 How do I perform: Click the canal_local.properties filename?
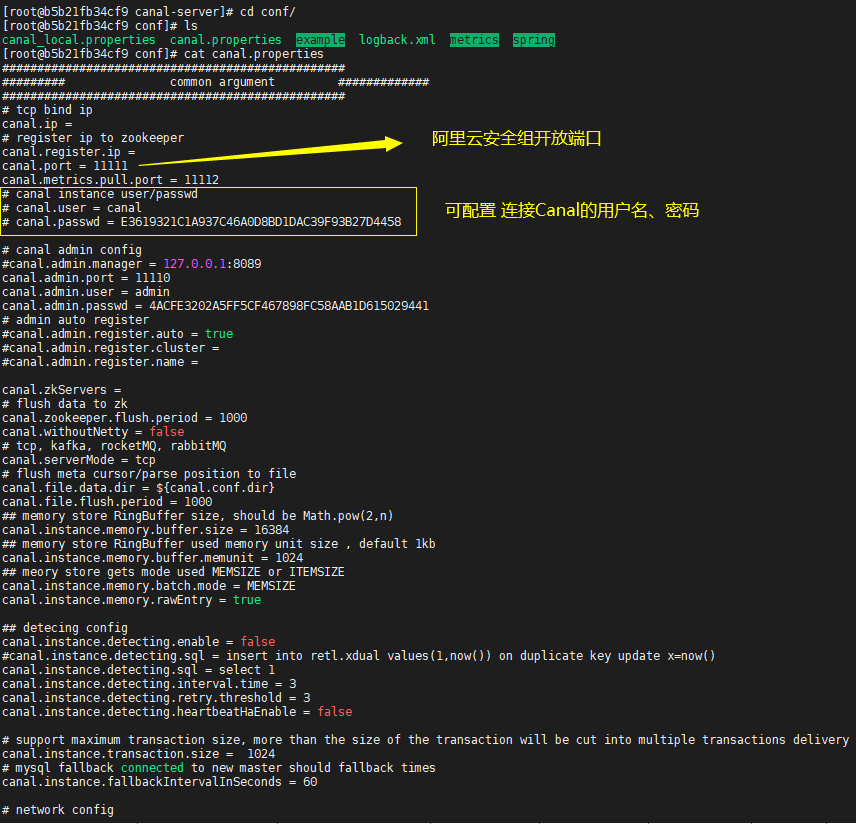(79, 39)
